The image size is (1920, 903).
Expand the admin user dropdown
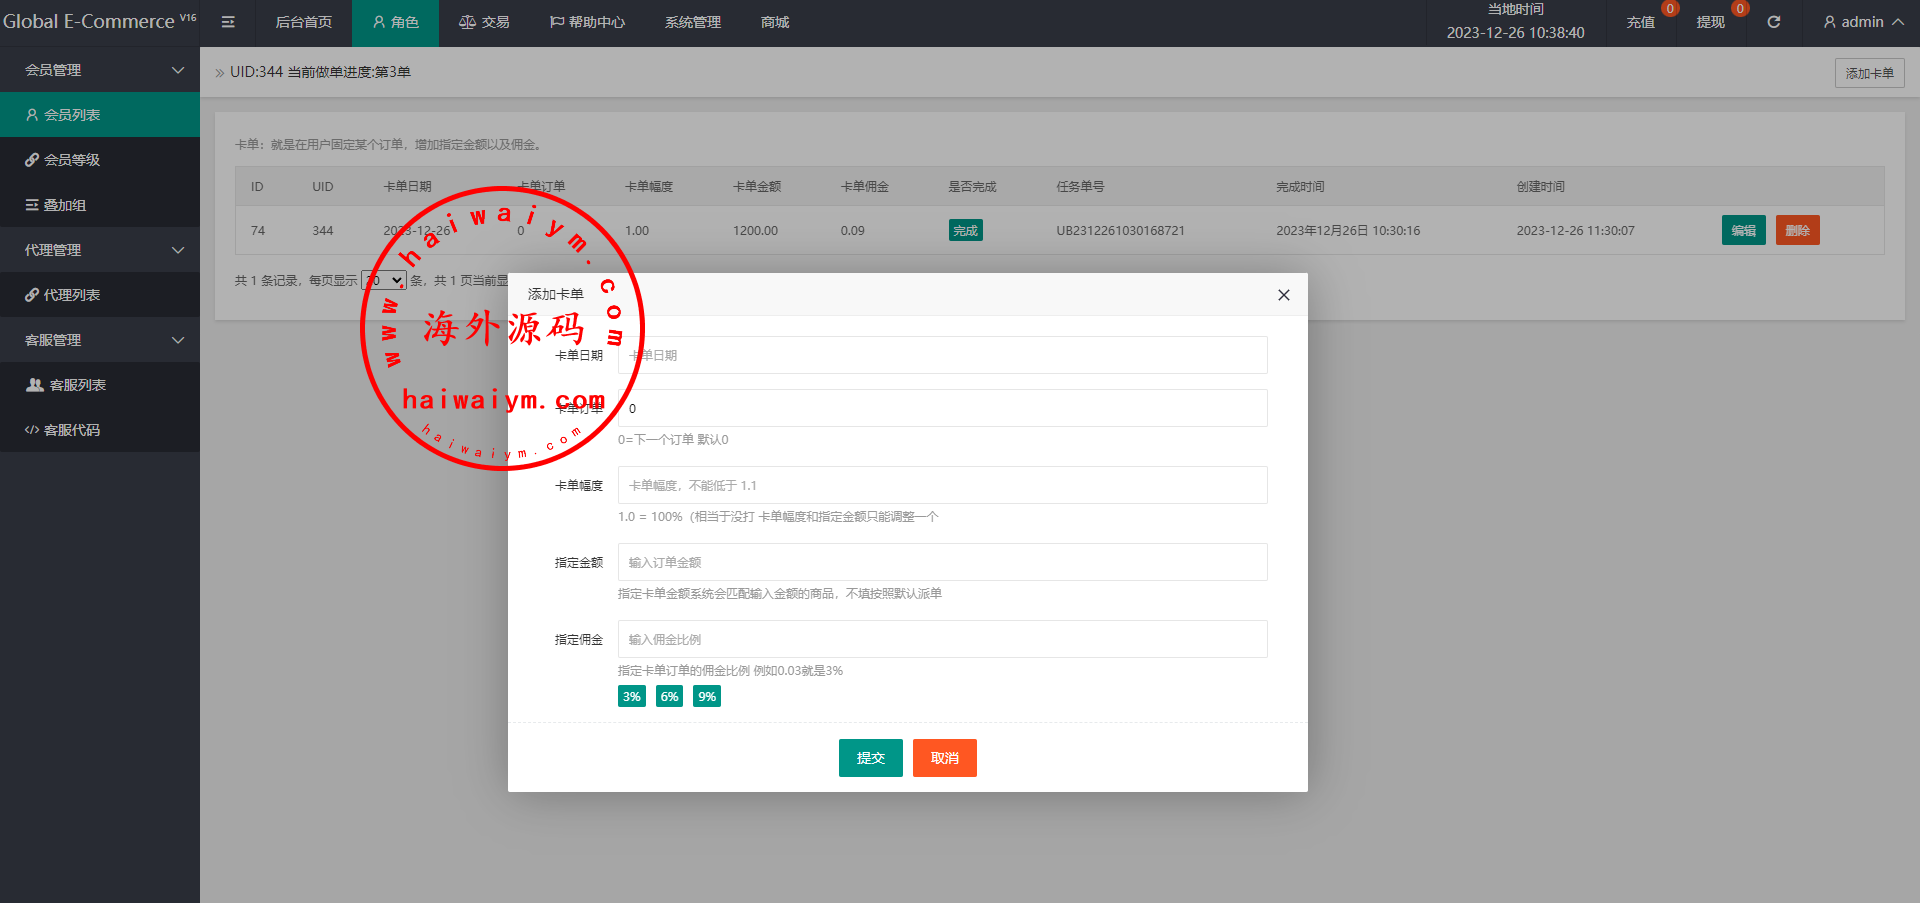(x=1862, y=22)
